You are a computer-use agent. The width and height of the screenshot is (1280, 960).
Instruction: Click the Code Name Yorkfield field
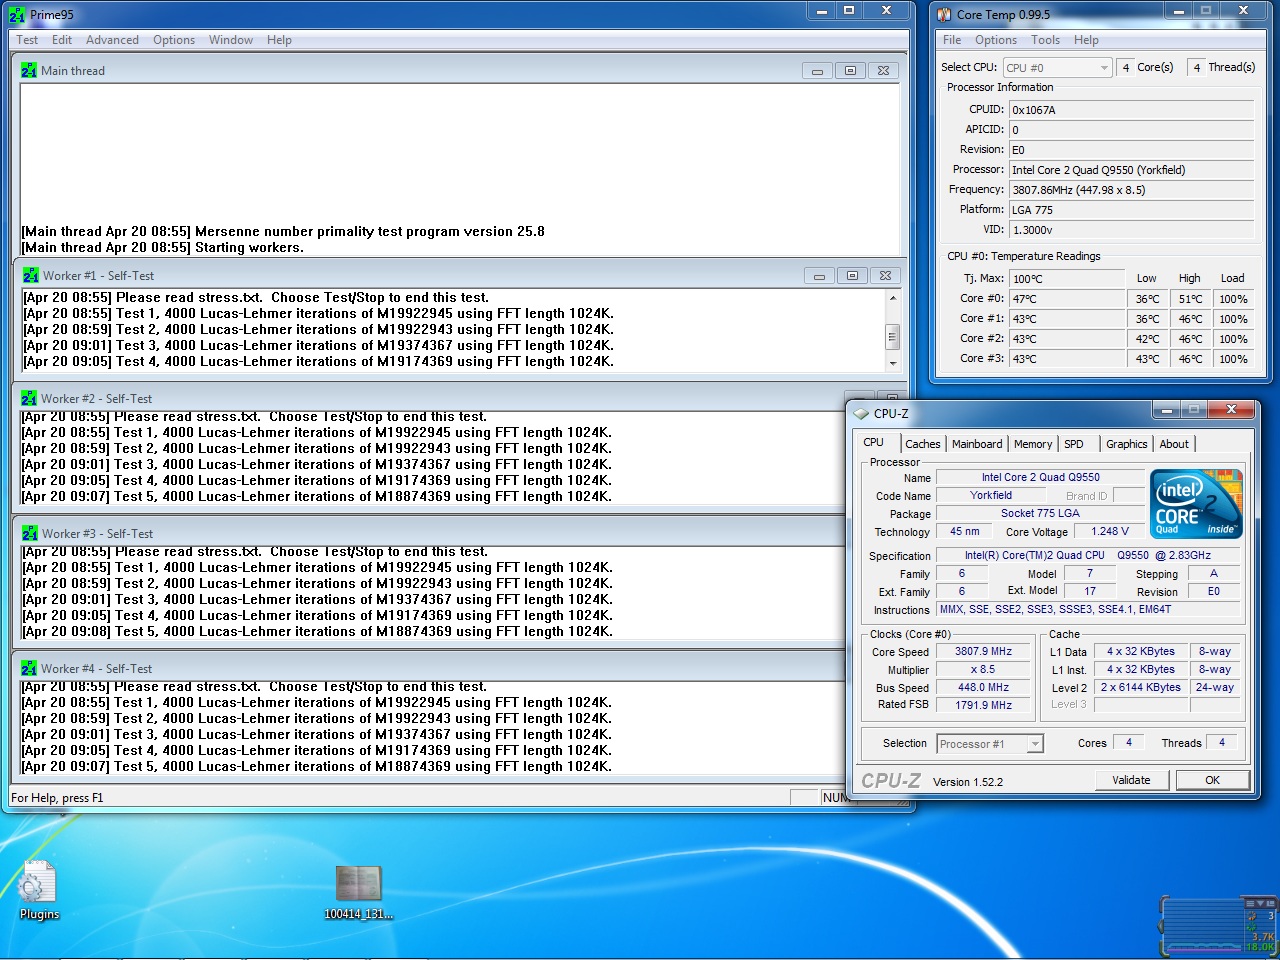[x=990, y=495]
